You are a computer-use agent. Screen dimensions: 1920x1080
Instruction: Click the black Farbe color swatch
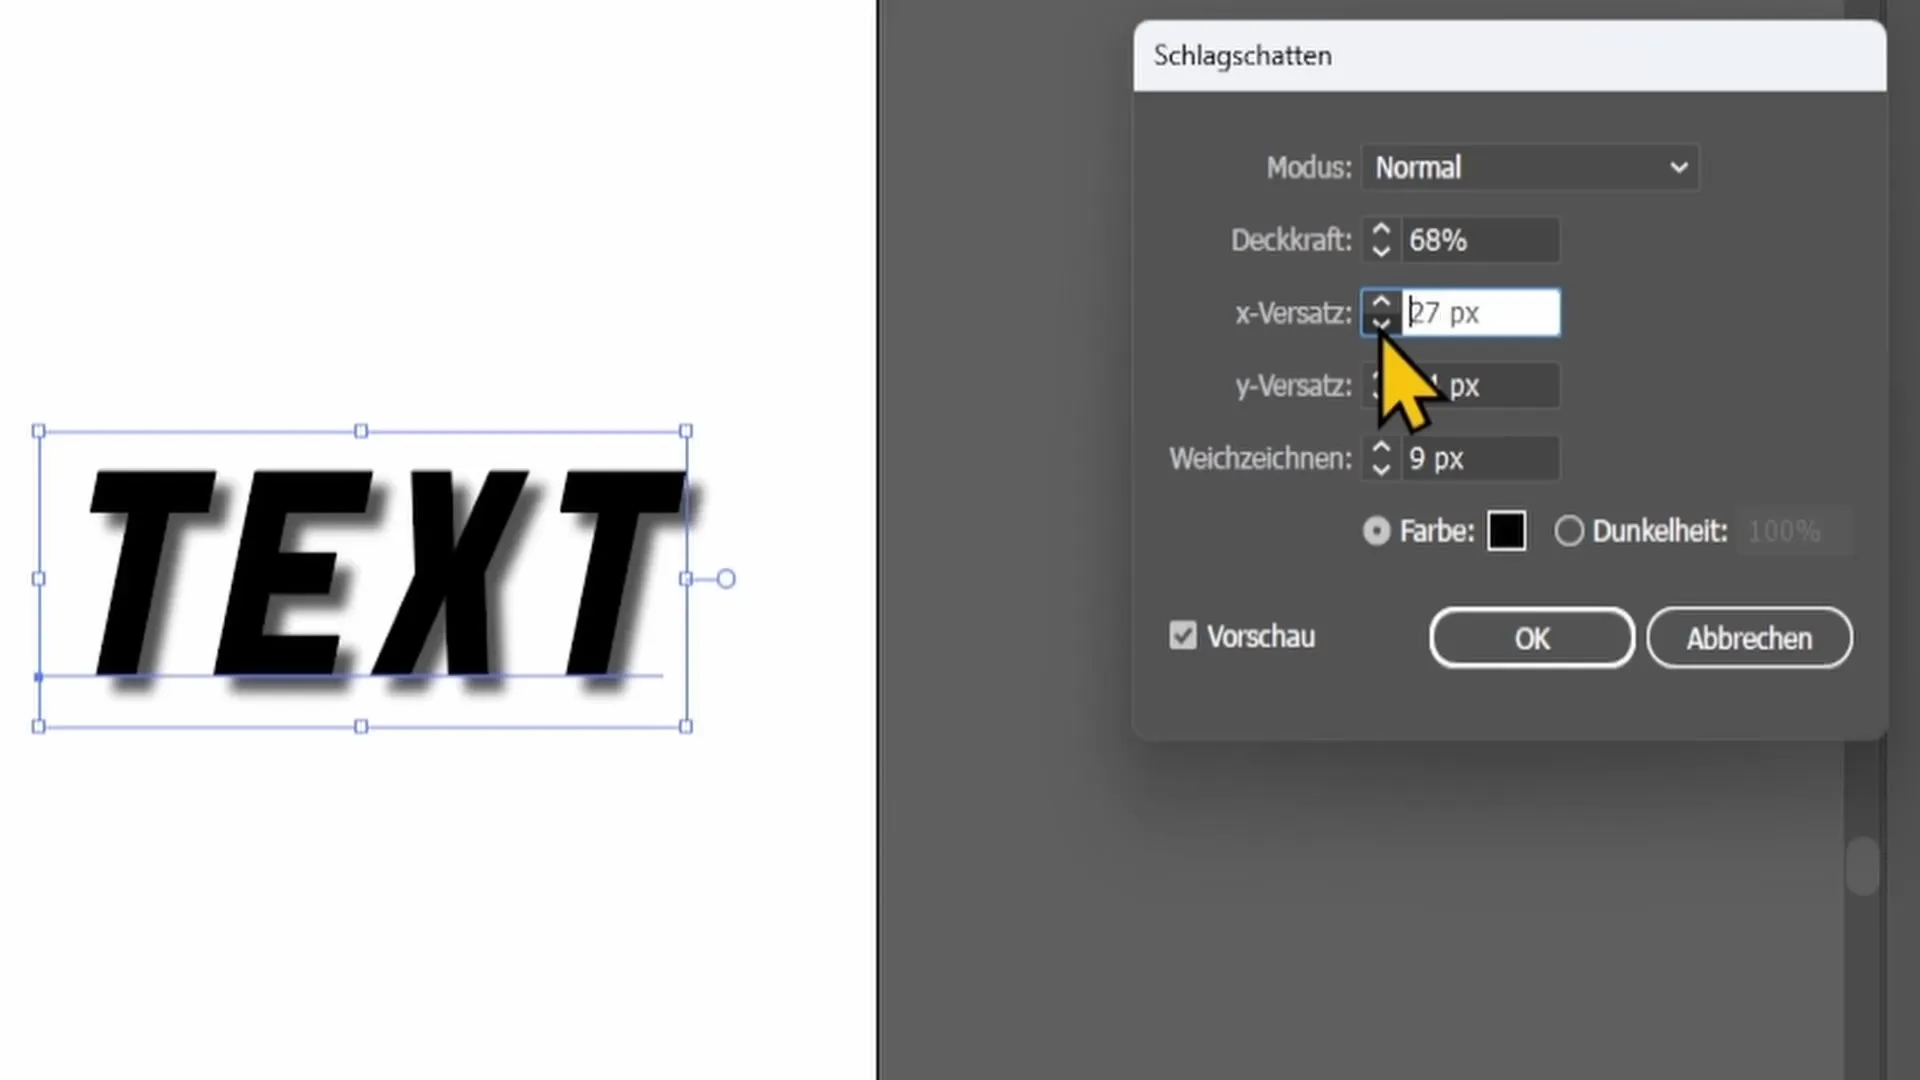pyautogui.click(x=1507, y=530)
